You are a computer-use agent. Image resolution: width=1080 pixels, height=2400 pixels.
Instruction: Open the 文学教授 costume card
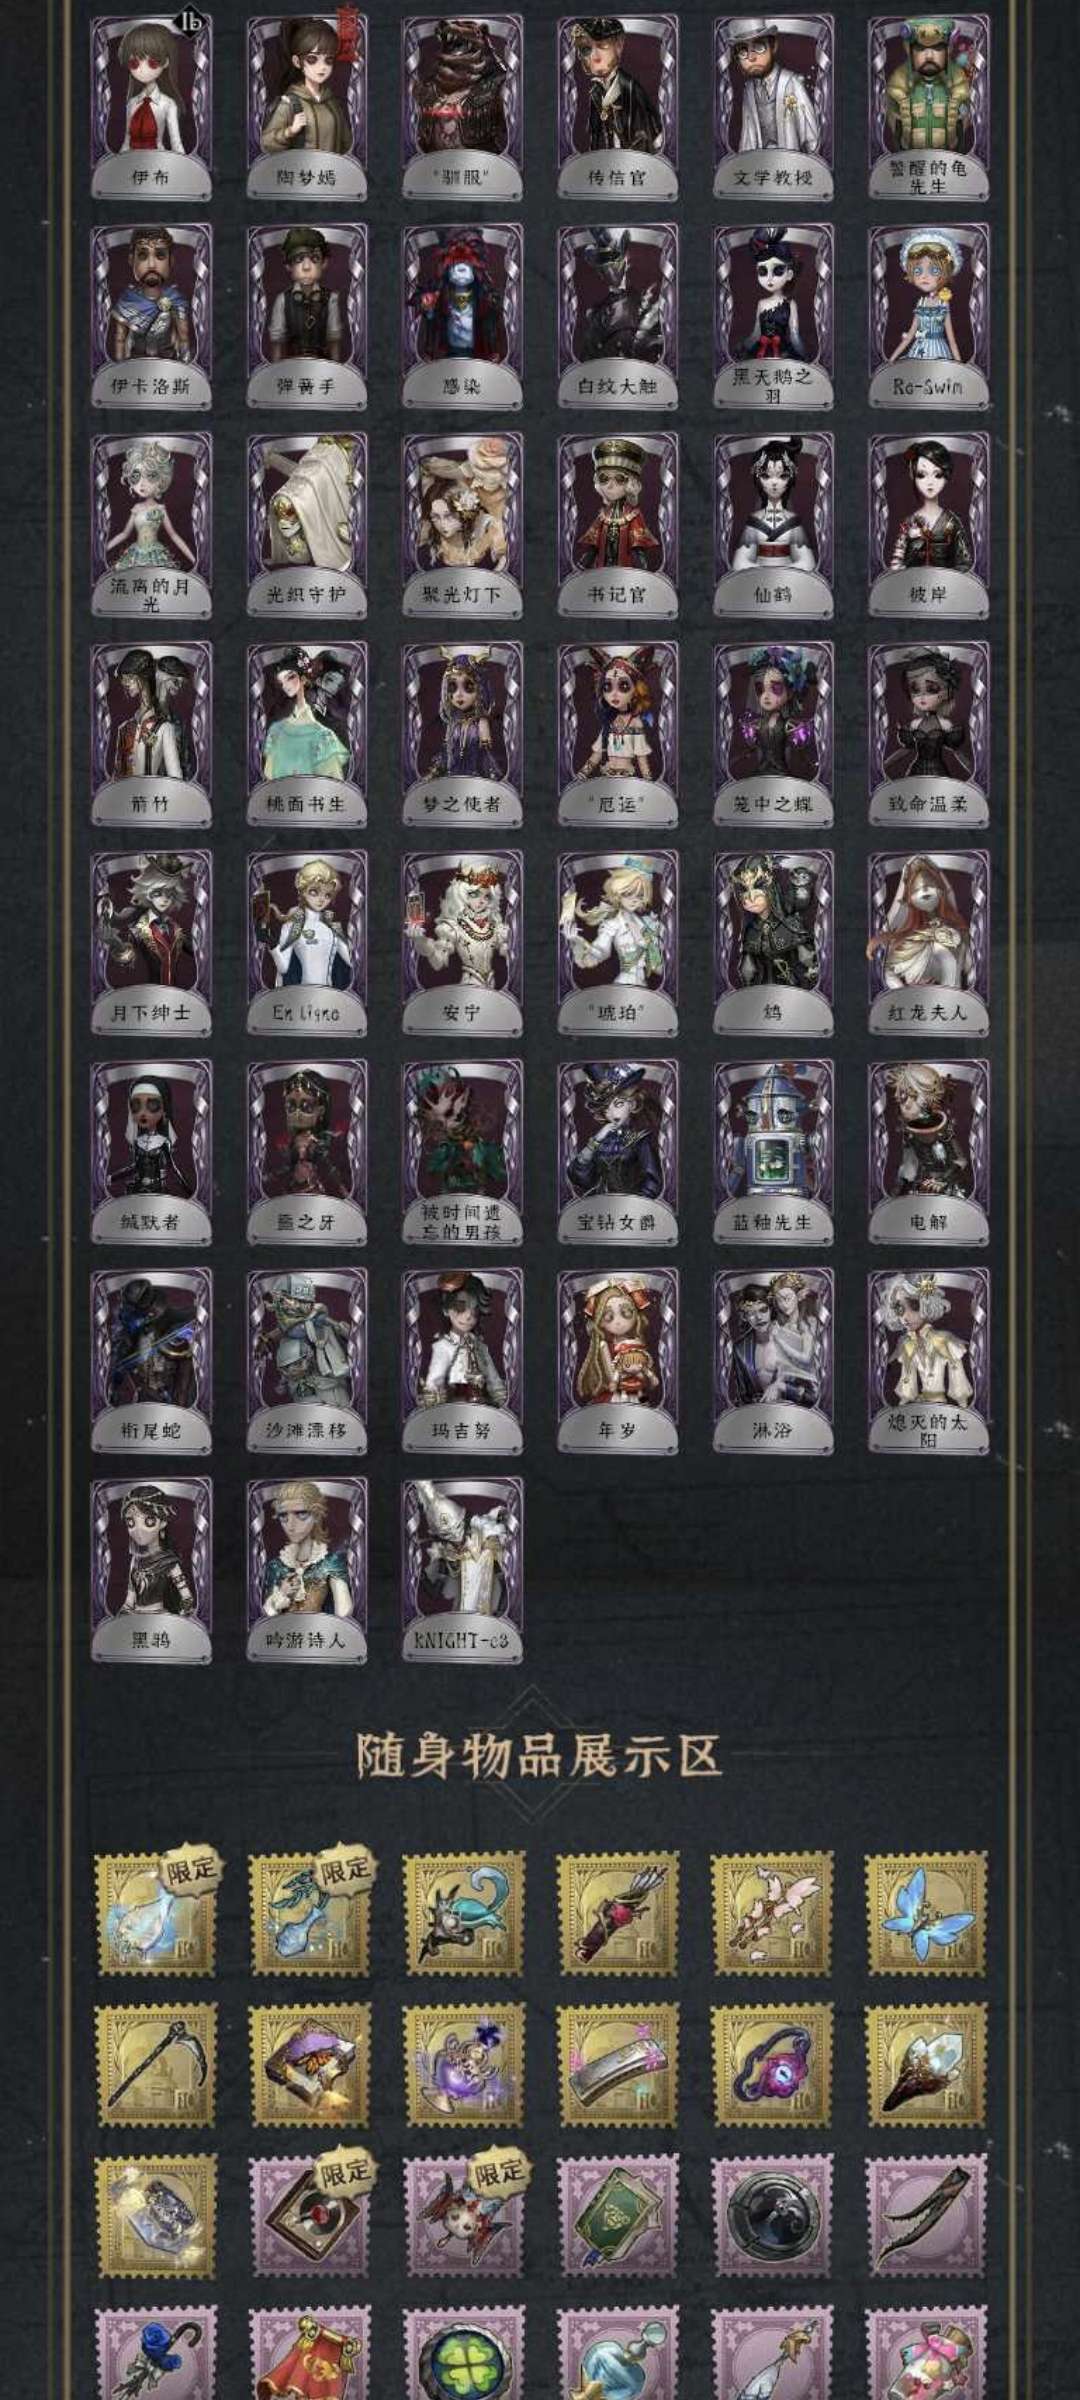pos(773,107)
